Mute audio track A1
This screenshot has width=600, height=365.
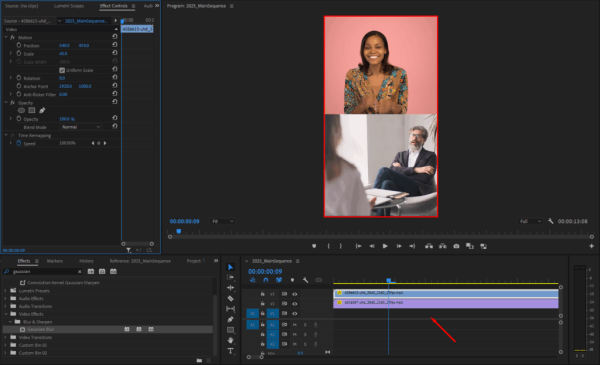click(x=295, y=325)
